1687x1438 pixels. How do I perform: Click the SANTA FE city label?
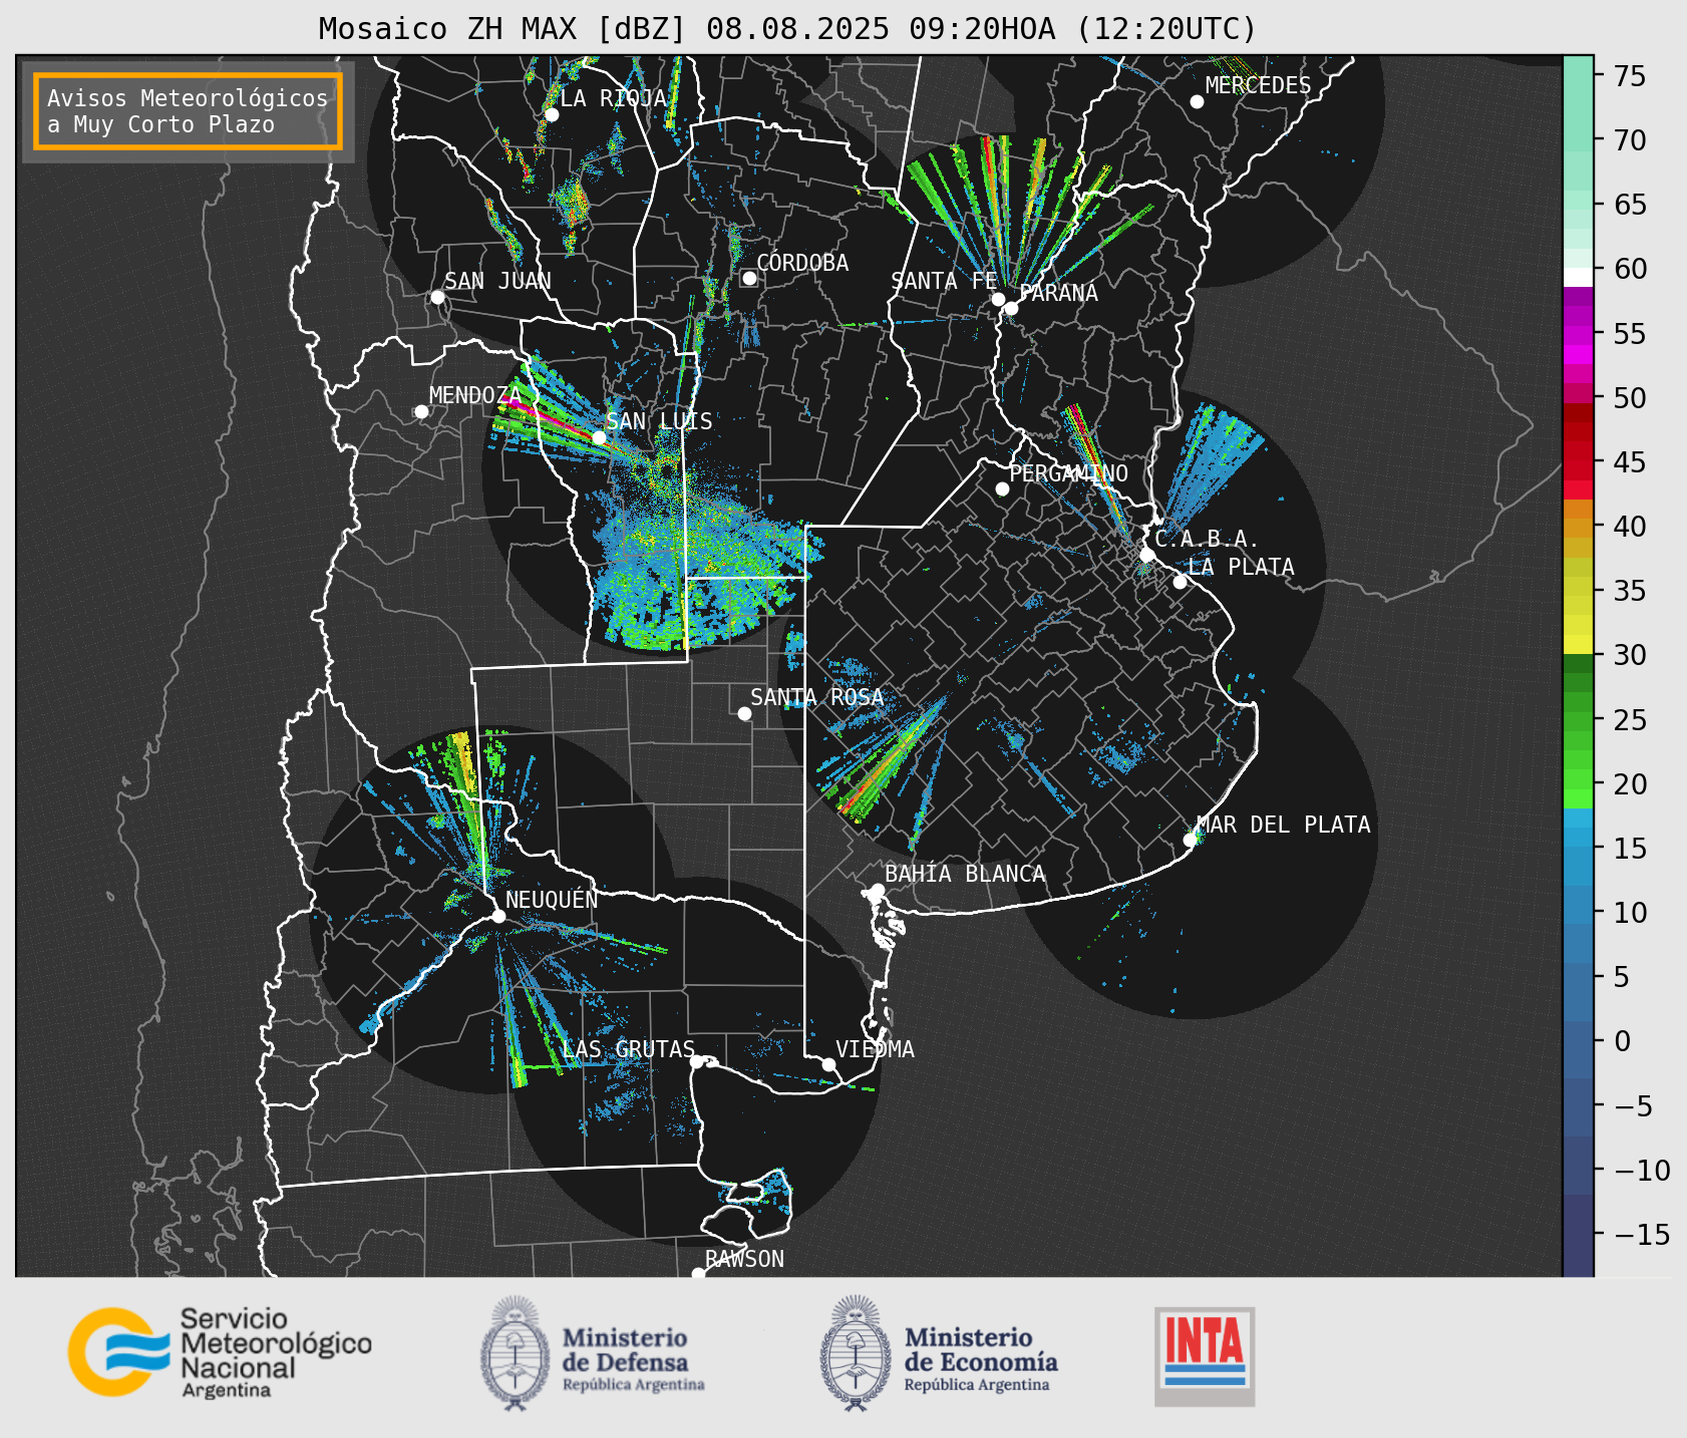(944, 281)
